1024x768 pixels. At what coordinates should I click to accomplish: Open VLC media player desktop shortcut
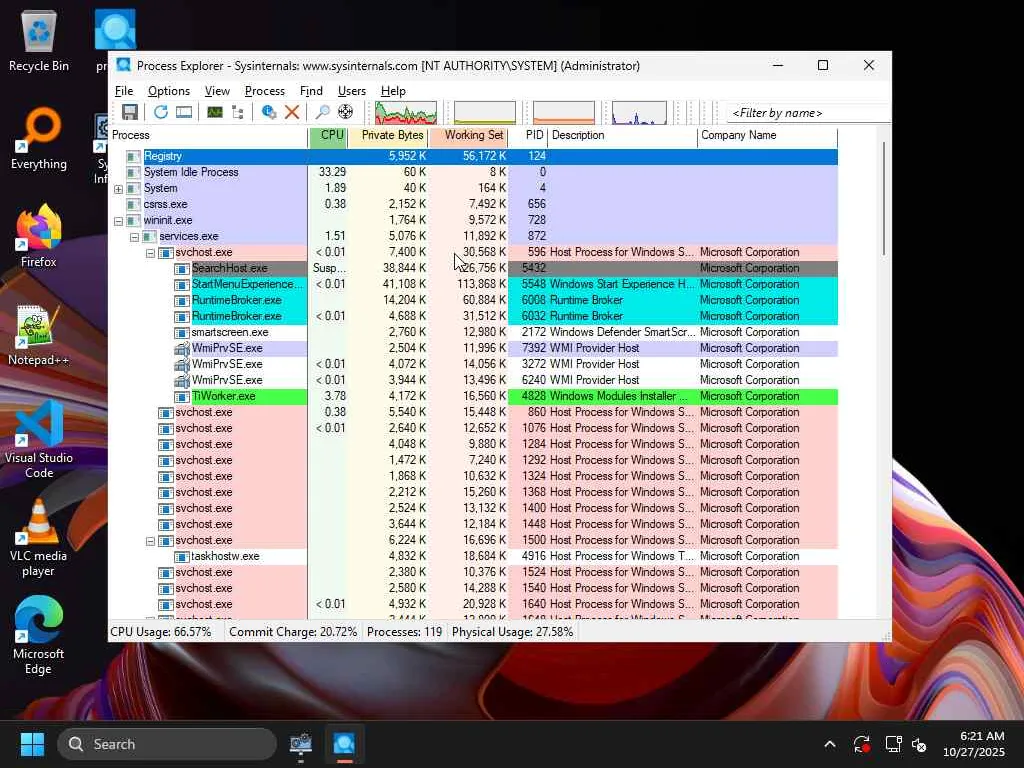[x=39, y=538]
